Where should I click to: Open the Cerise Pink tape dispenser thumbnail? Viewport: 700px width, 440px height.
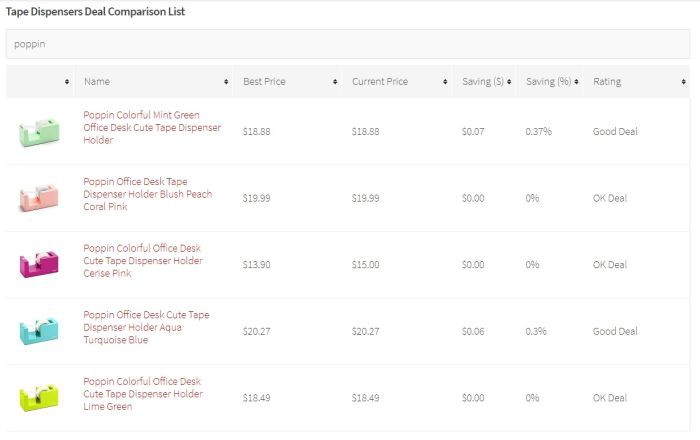pyautogui.click(x=39, y=264)
